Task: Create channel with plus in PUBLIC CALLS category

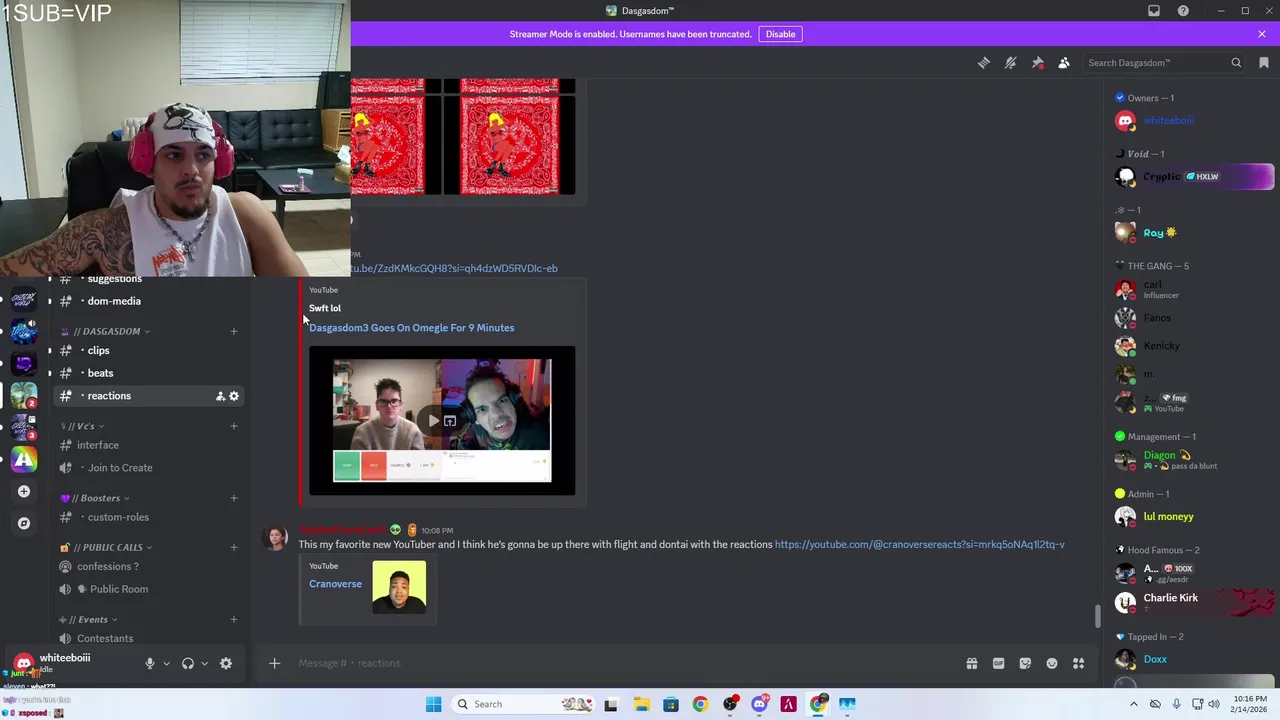Action: click(234, 547)
